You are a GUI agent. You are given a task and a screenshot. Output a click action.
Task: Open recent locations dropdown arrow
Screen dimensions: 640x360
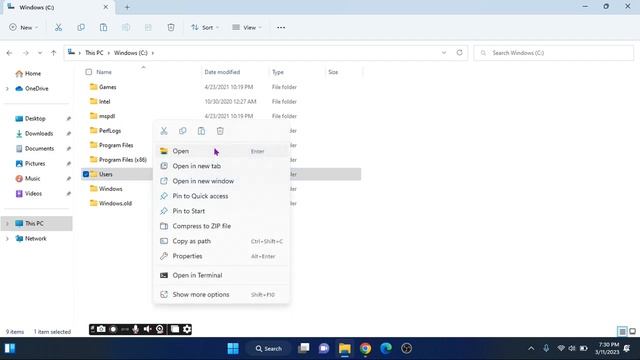tap(40, 53)
